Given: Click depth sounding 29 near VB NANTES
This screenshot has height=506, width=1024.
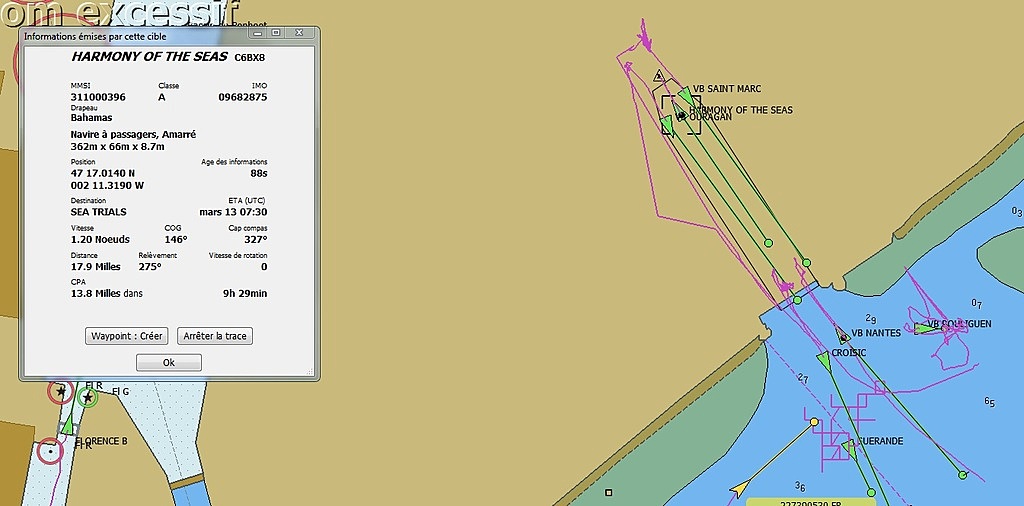Looking at the screenshot, I should click(x=871, y=319).
